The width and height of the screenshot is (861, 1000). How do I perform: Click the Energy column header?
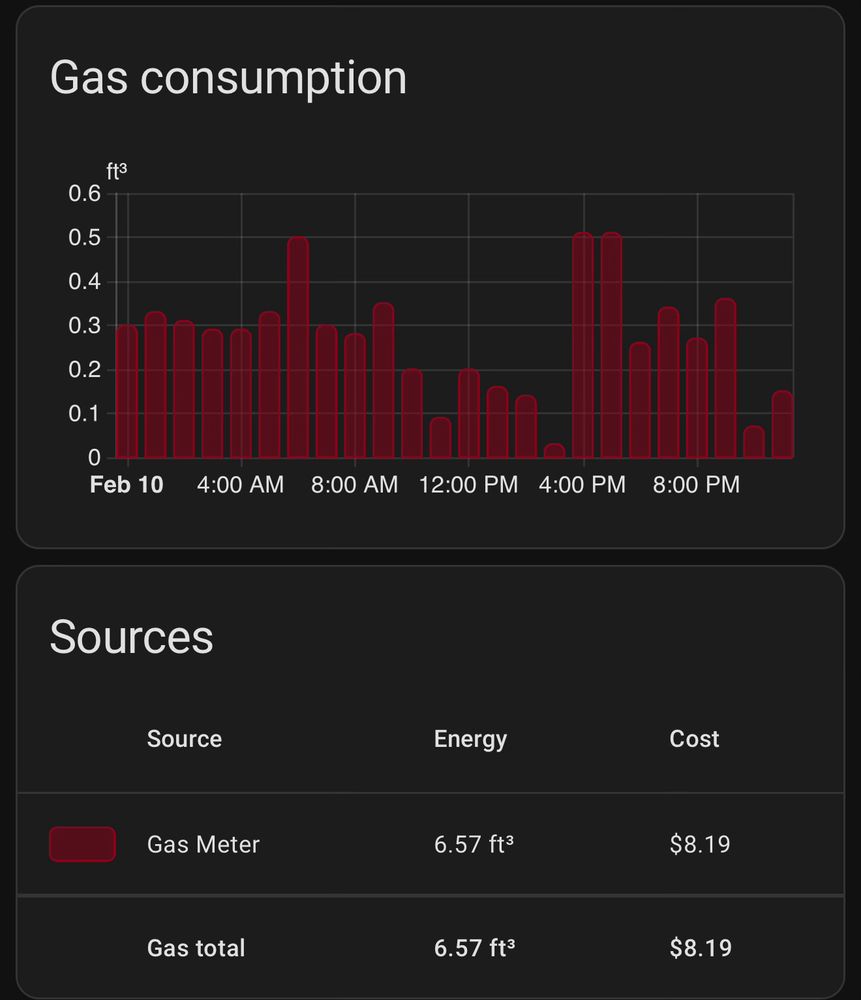pyautogui.click(x=470, y=739)
